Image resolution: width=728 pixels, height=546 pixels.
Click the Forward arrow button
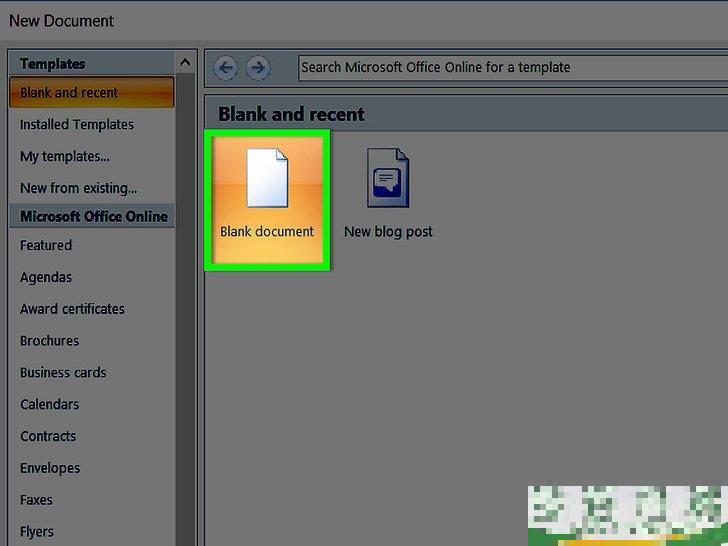coord(258,68)
